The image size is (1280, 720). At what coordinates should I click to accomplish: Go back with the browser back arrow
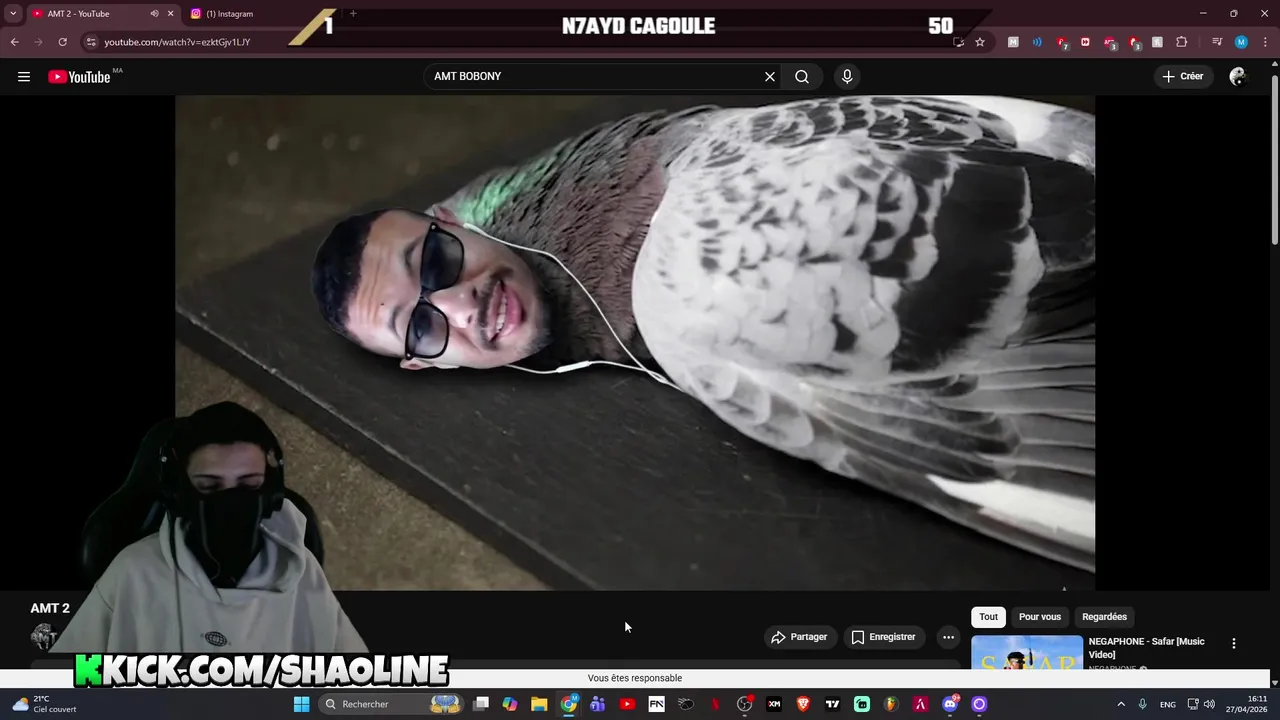pos(14,42)
